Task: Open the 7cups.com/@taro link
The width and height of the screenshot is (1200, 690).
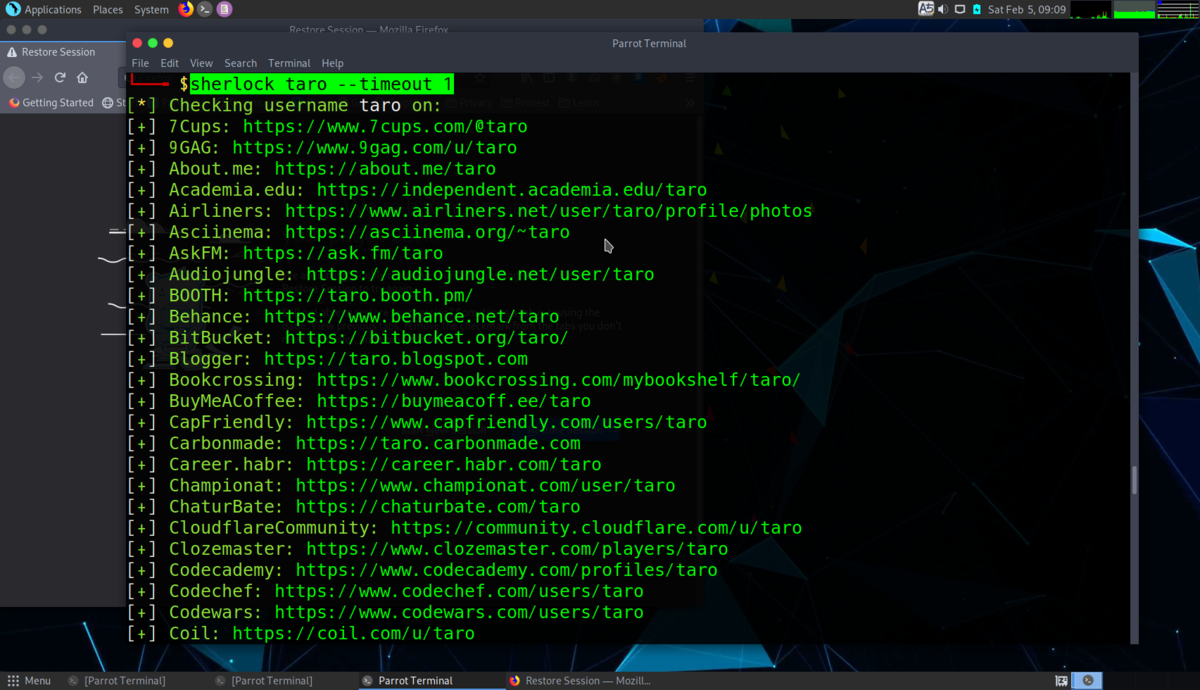Action: click(385, 126)
